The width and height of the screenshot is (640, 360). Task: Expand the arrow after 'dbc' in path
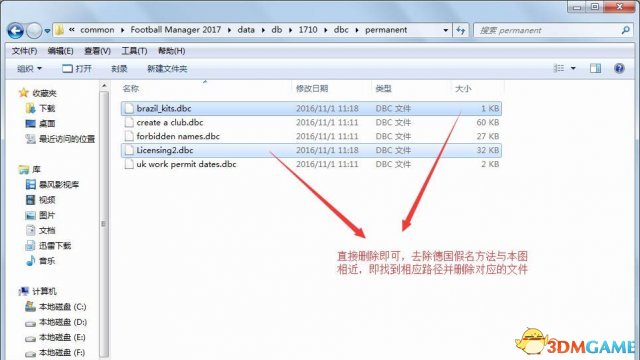coord(357,30)
